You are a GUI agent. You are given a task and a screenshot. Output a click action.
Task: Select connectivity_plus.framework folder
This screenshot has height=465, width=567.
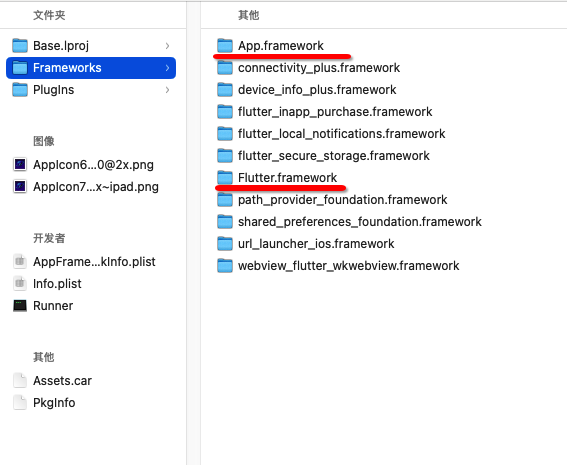pyautogui.click(x=309, y=68)
